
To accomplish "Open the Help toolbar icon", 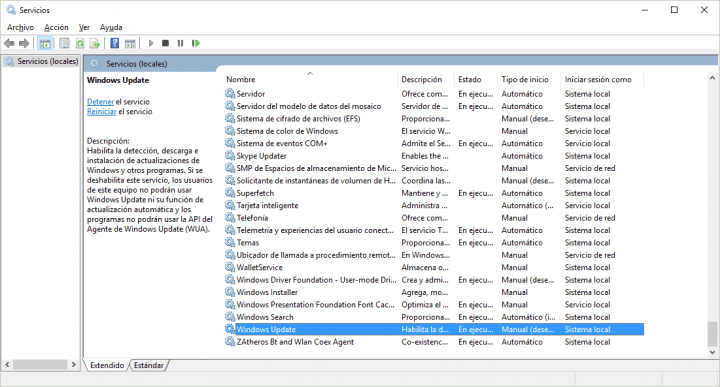I will pos(115,43).
